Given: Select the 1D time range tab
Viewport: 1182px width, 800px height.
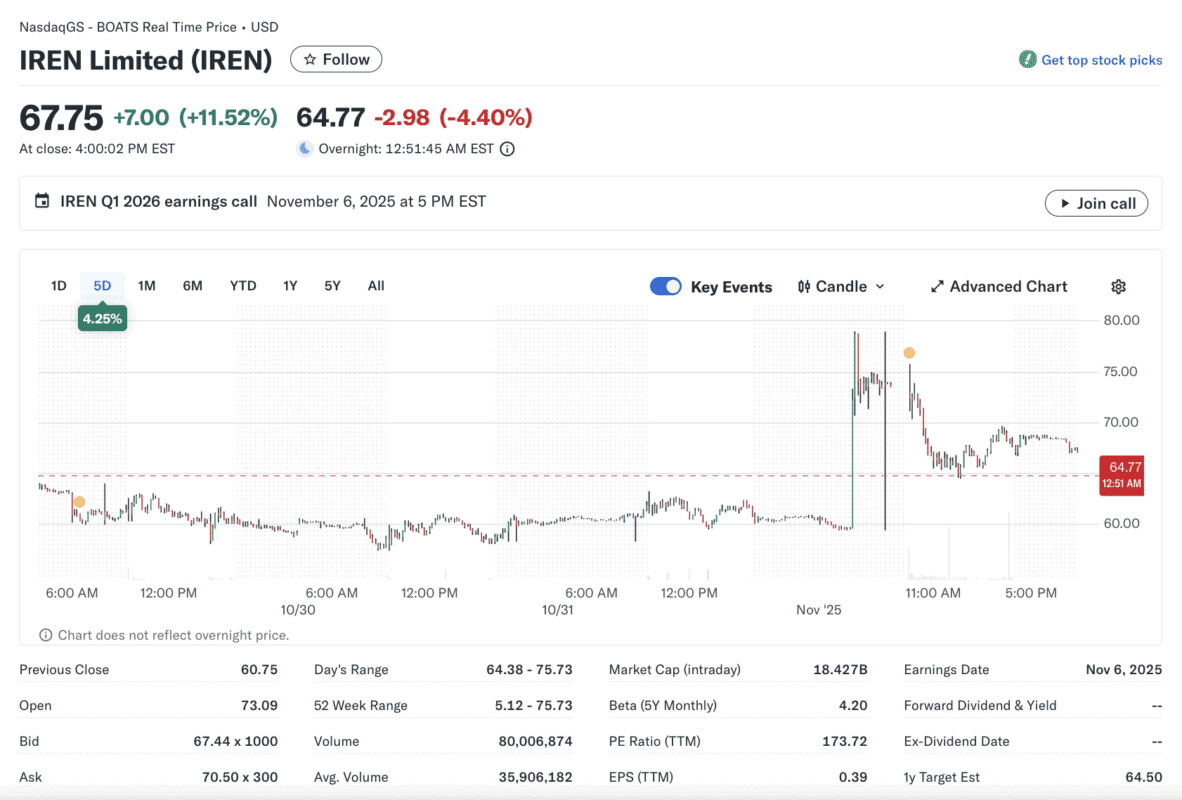Looking at the screenshot, I should point(59,286).
